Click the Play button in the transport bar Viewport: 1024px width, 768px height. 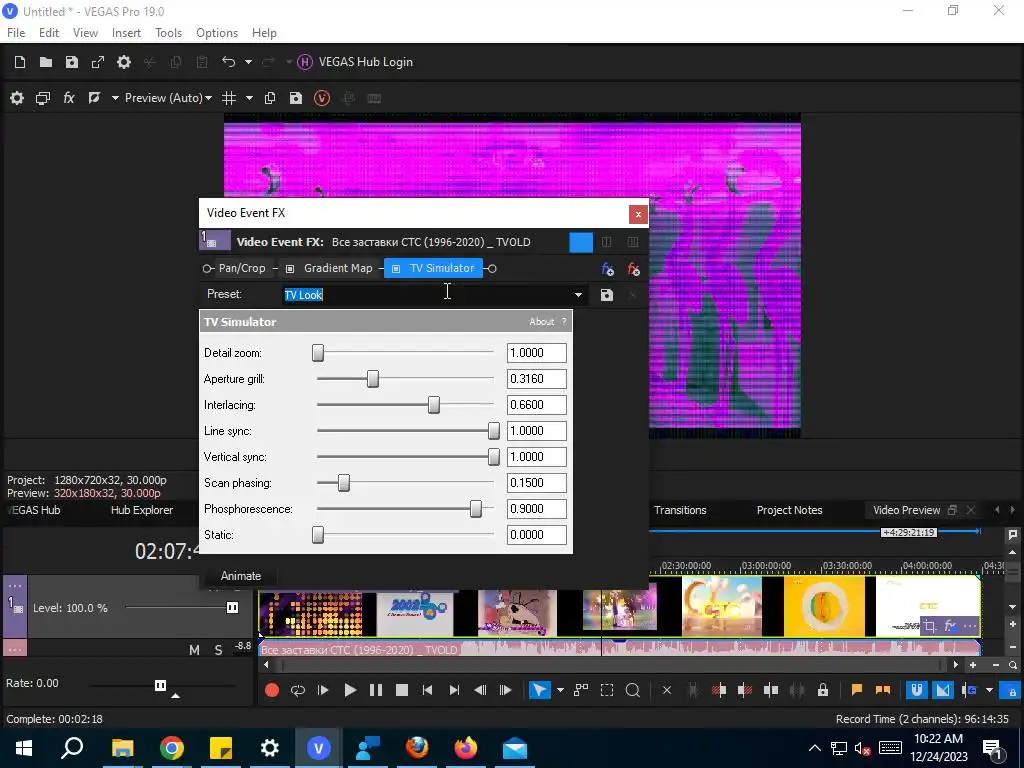(350, 690)
